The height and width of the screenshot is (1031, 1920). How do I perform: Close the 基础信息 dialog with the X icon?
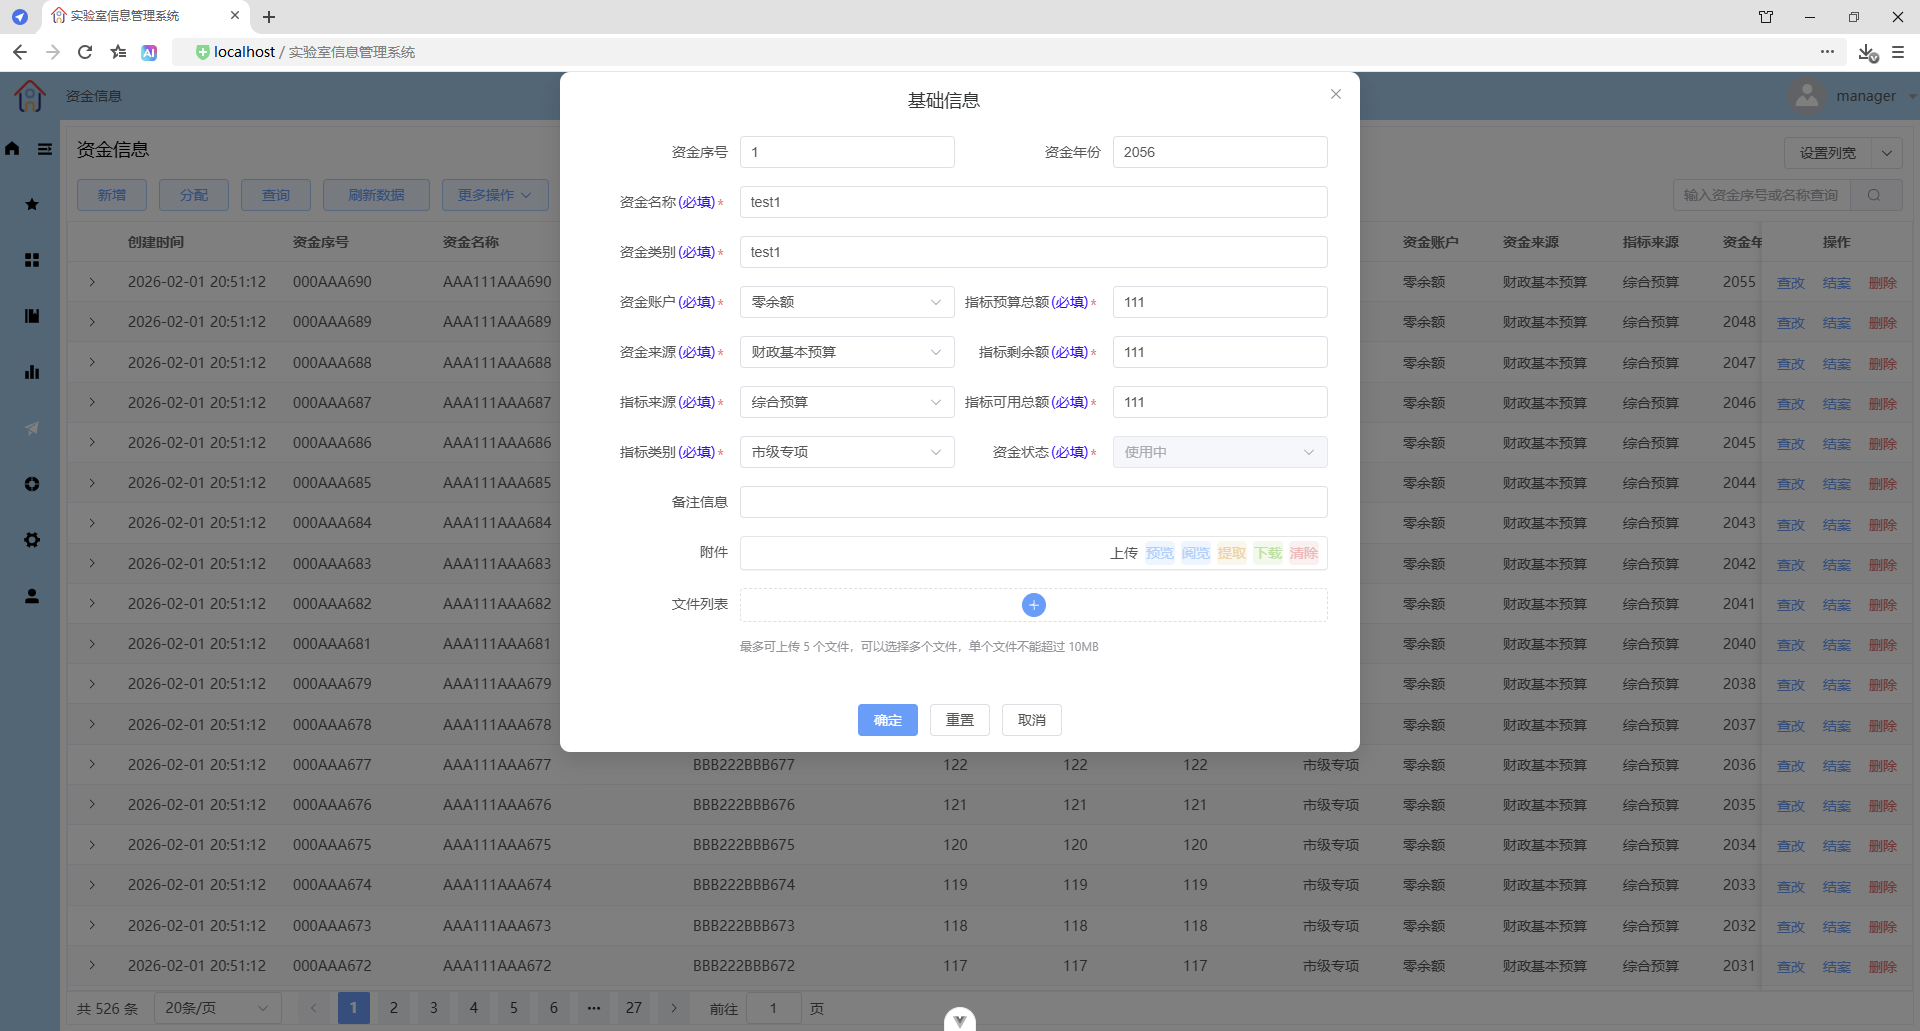pyautogui.click(x=1335, y=94)
